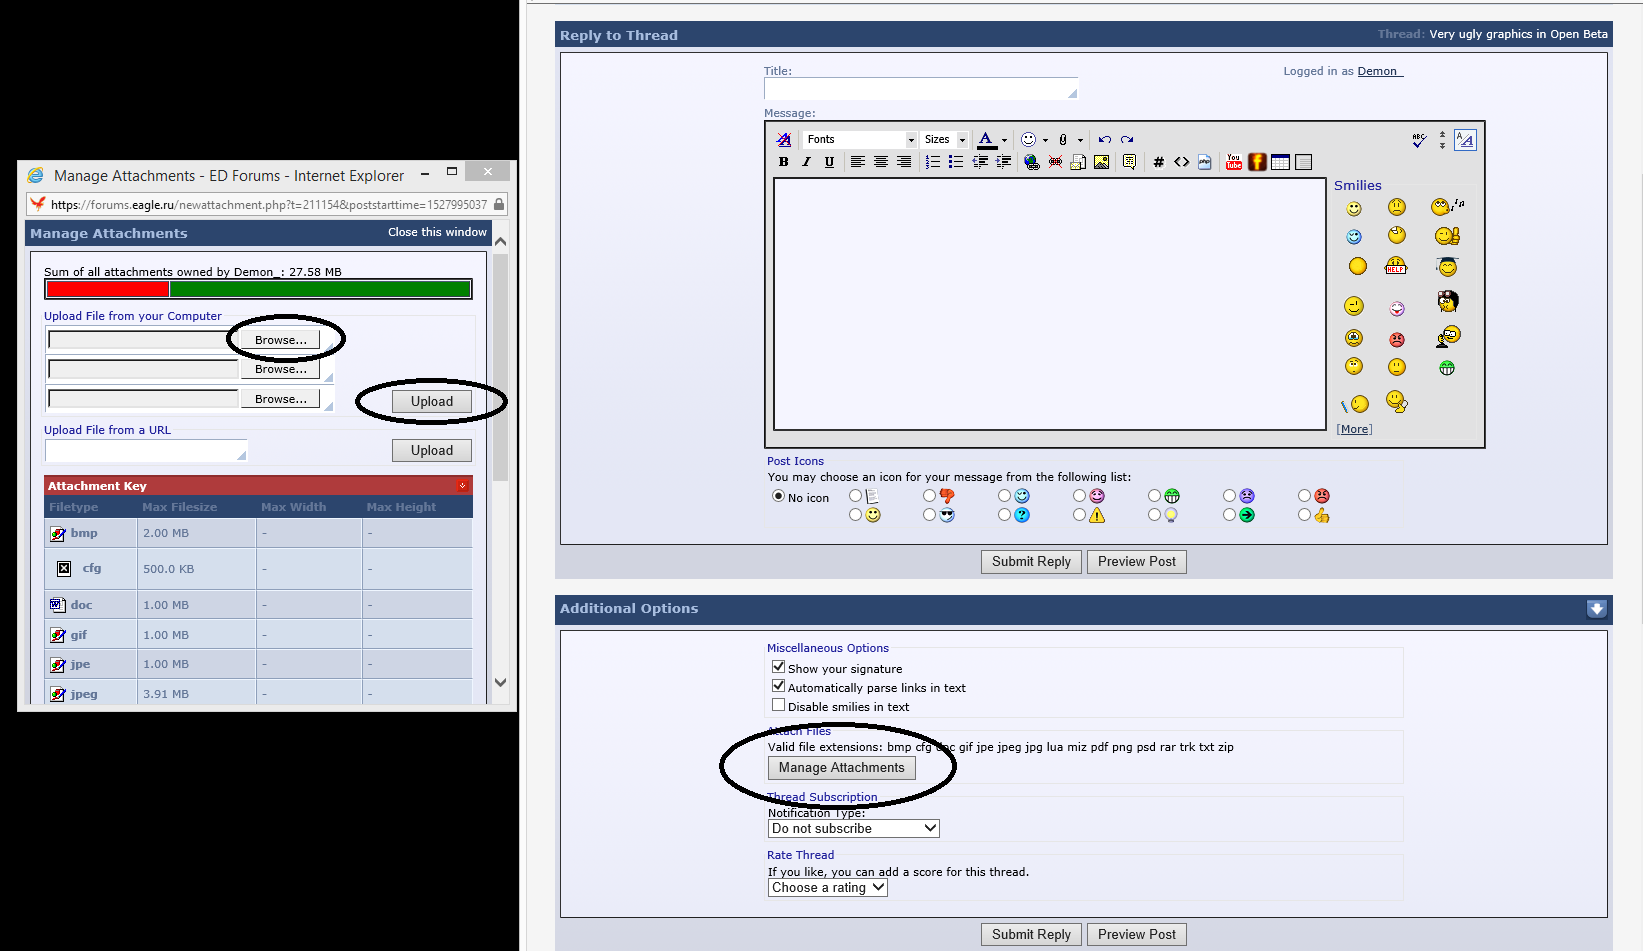Collapse the Attachment Key table
This screenshot has height=951, width=1643.
point(463,486)
